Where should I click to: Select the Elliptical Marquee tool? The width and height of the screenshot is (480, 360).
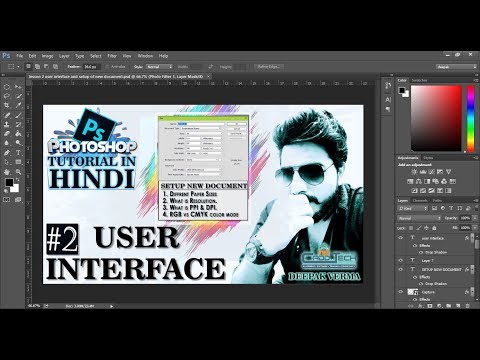tap(7, 87)
